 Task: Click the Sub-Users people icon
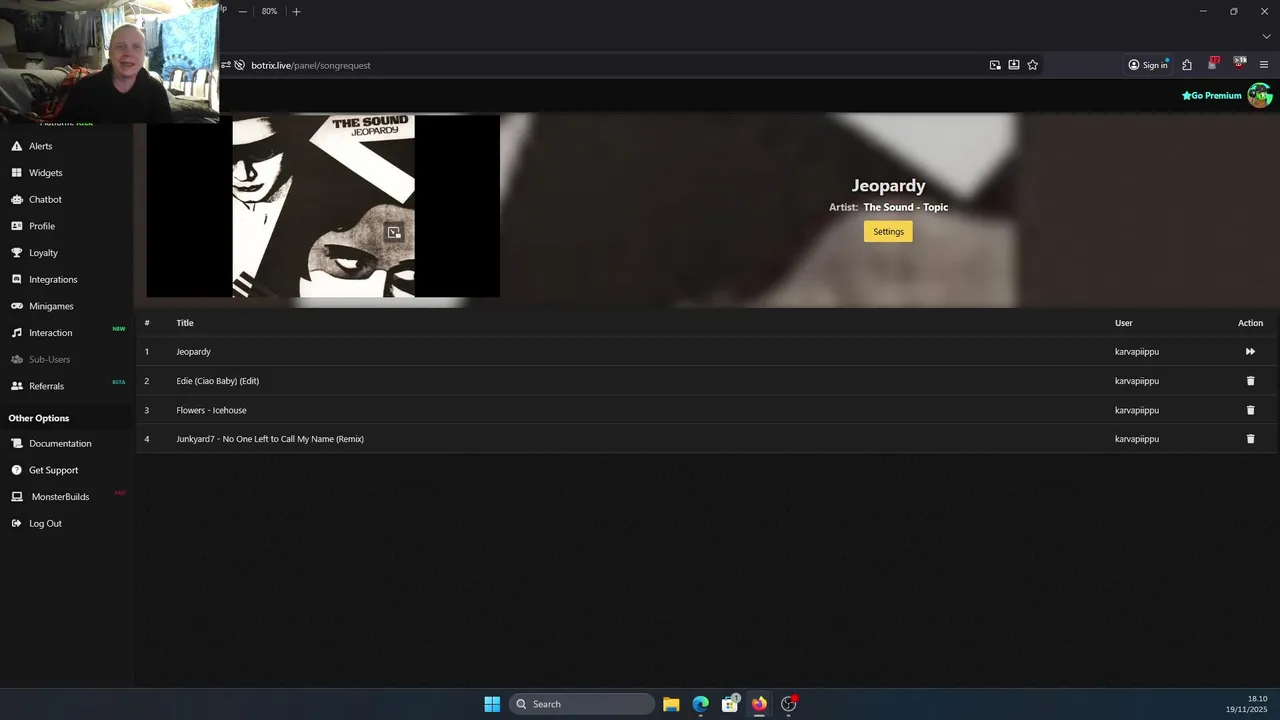click(17, 359)
